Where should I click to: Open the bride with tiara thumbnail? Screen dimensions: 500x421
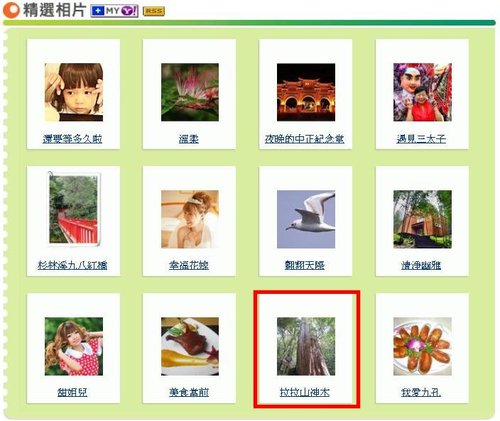[x=190, y=219]
